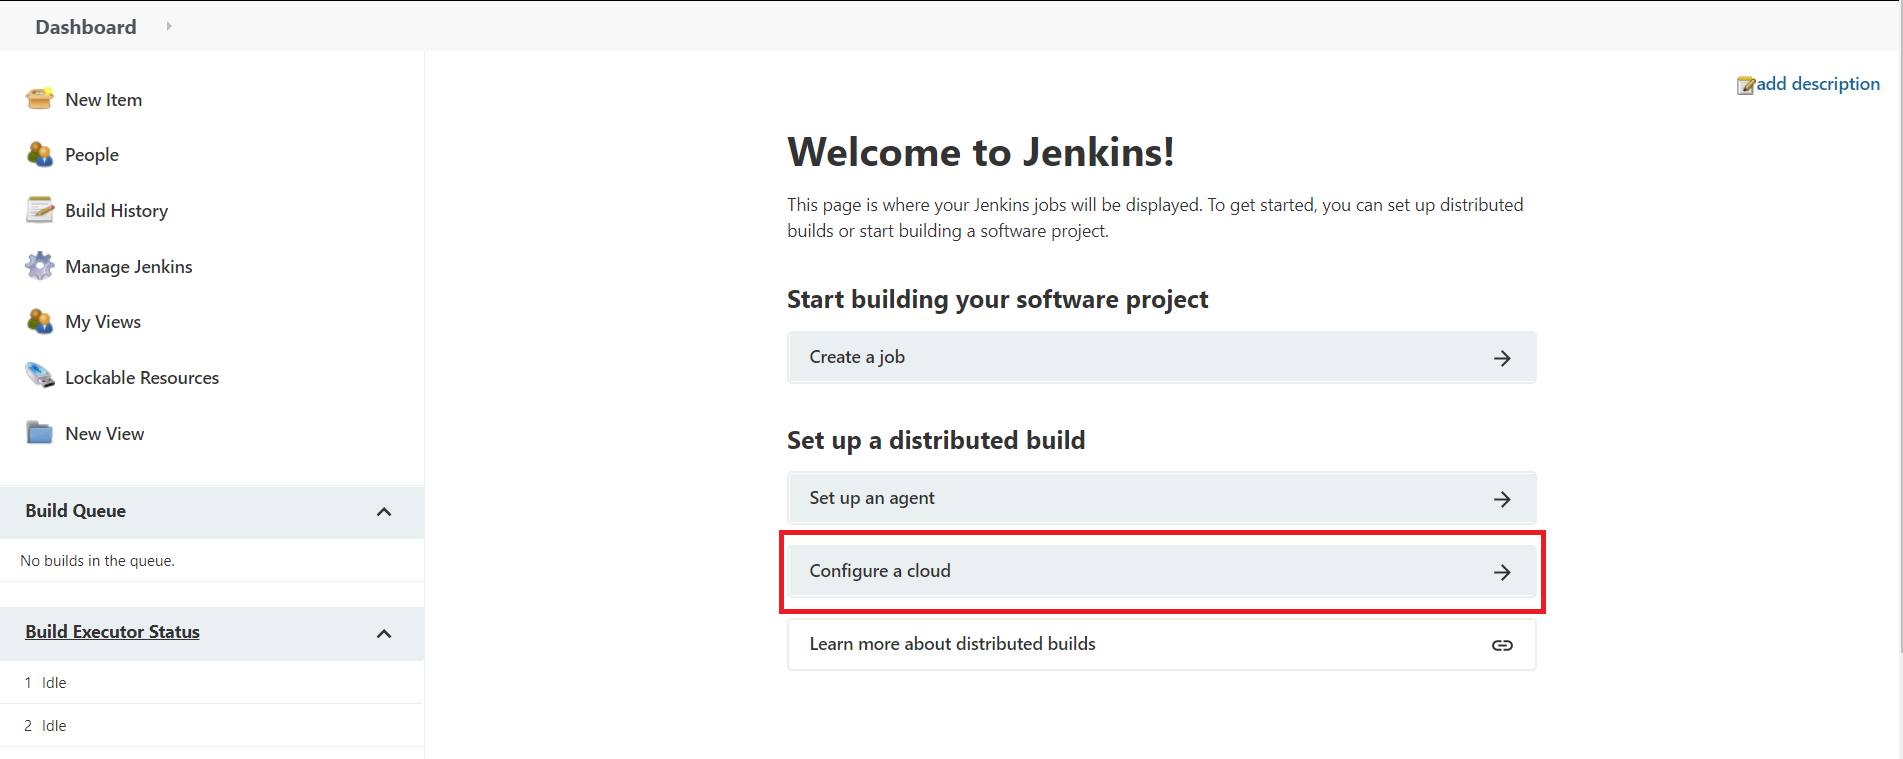This screenshot has height=759, width=1903.
Task: Click 'Set up a distributed build' heading
Action: (936, 440)
